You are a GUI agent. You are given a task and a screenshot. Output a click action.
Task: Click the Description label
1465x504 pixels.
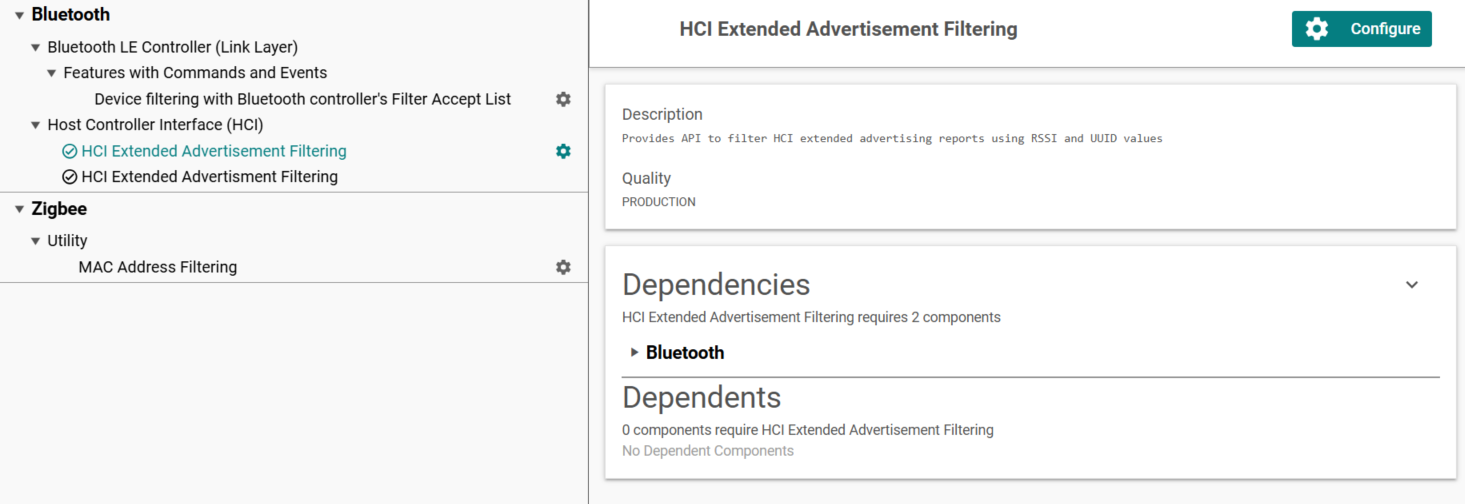662,114
